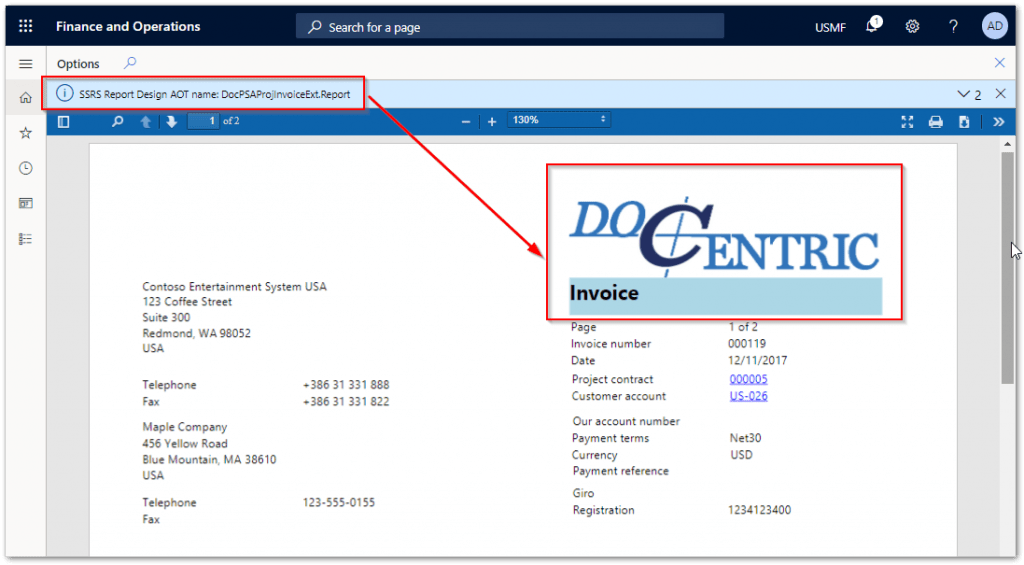
Task: Expand the message bar with count 2
Action: [x=969, y=95]
